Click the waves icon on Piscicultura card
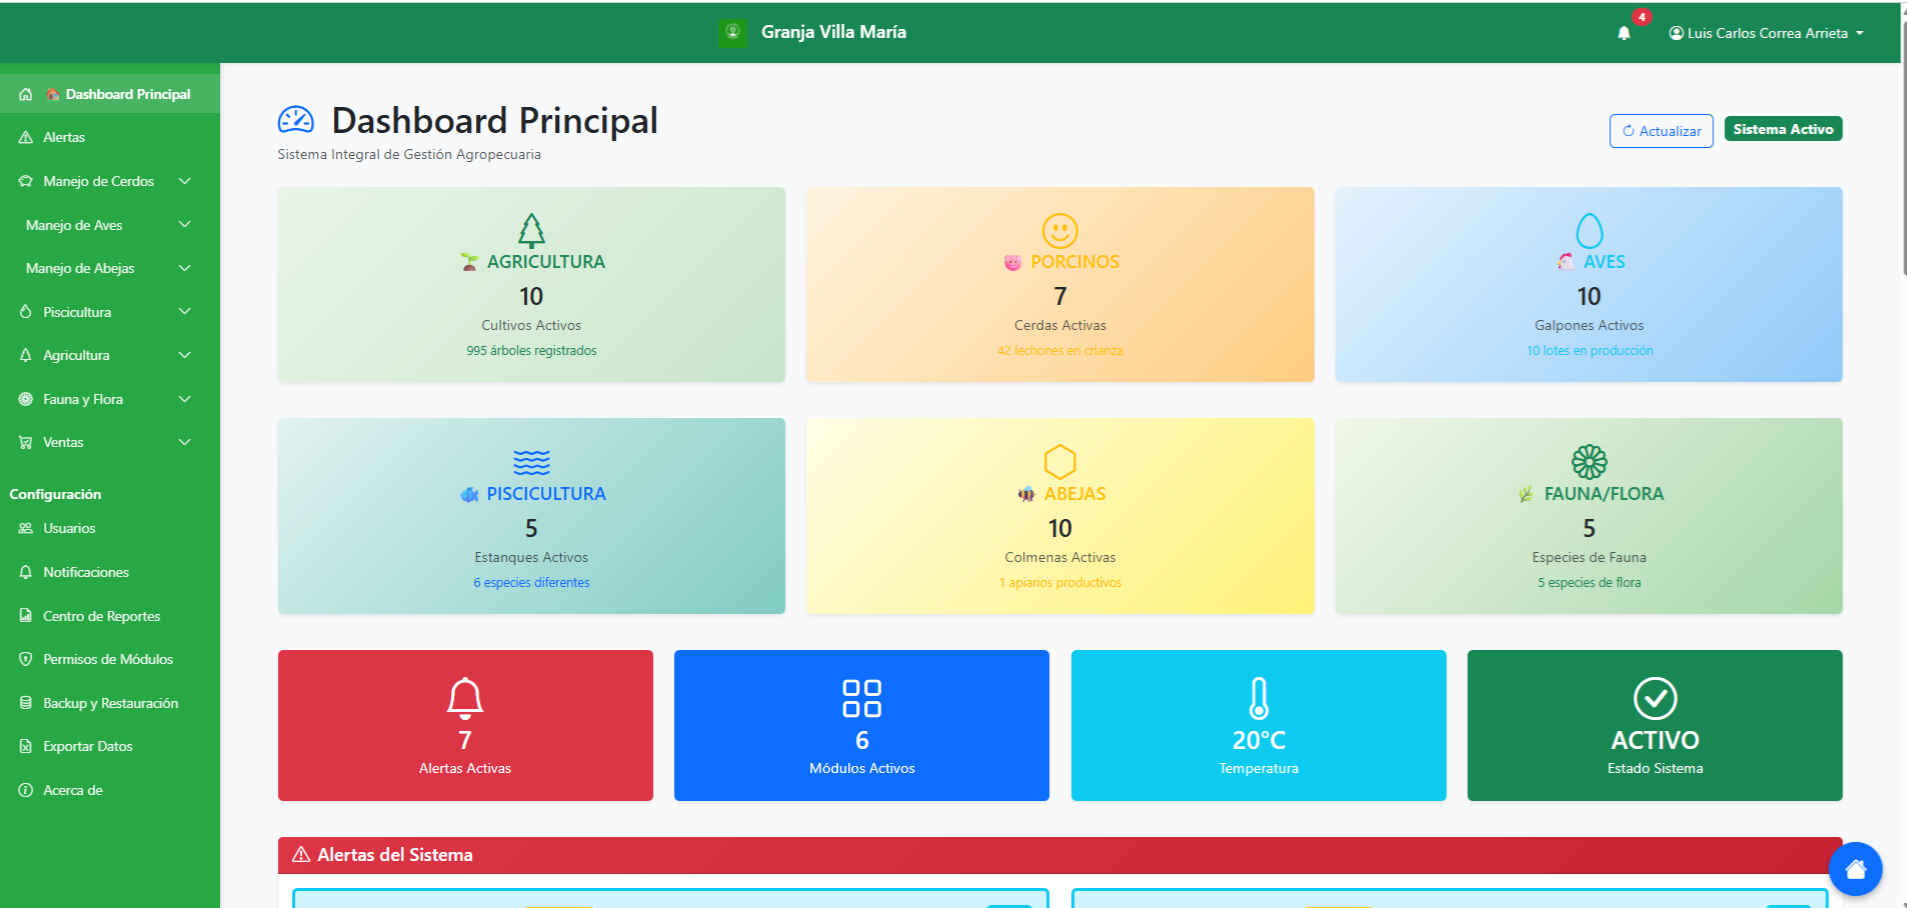The width and height of the screenshot is (1907, 908). (x=531, y=462)
